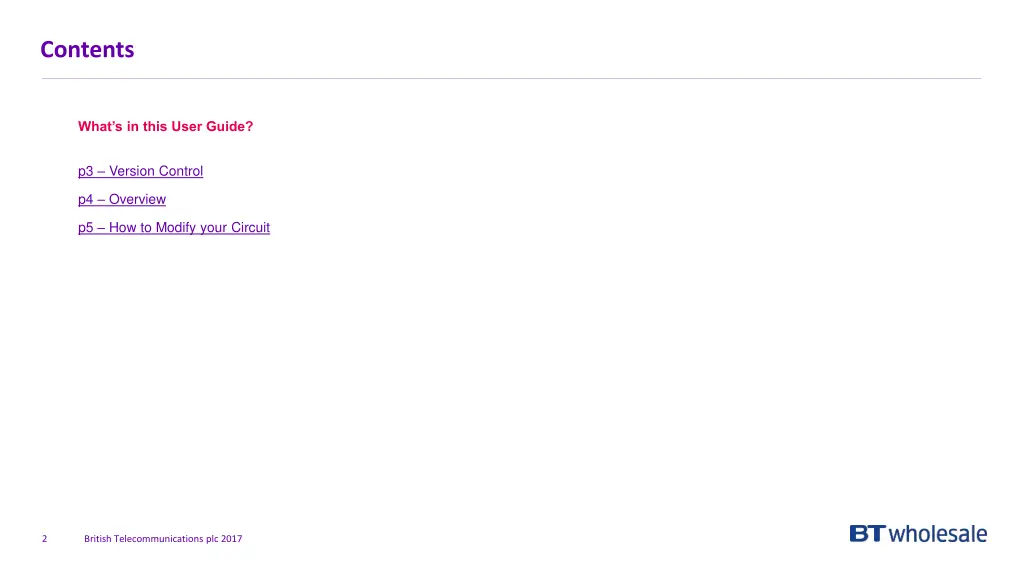Click the word Overview in the contents list
Screen dimensions: 1024x572
[x=137, y=199]
